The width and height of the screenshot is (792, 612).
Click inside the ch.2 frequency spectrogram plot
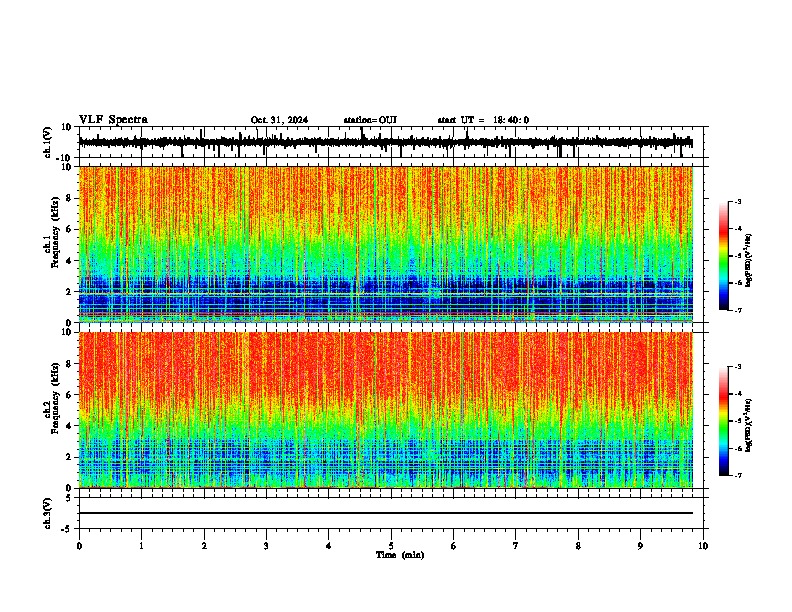pos(386,410)
